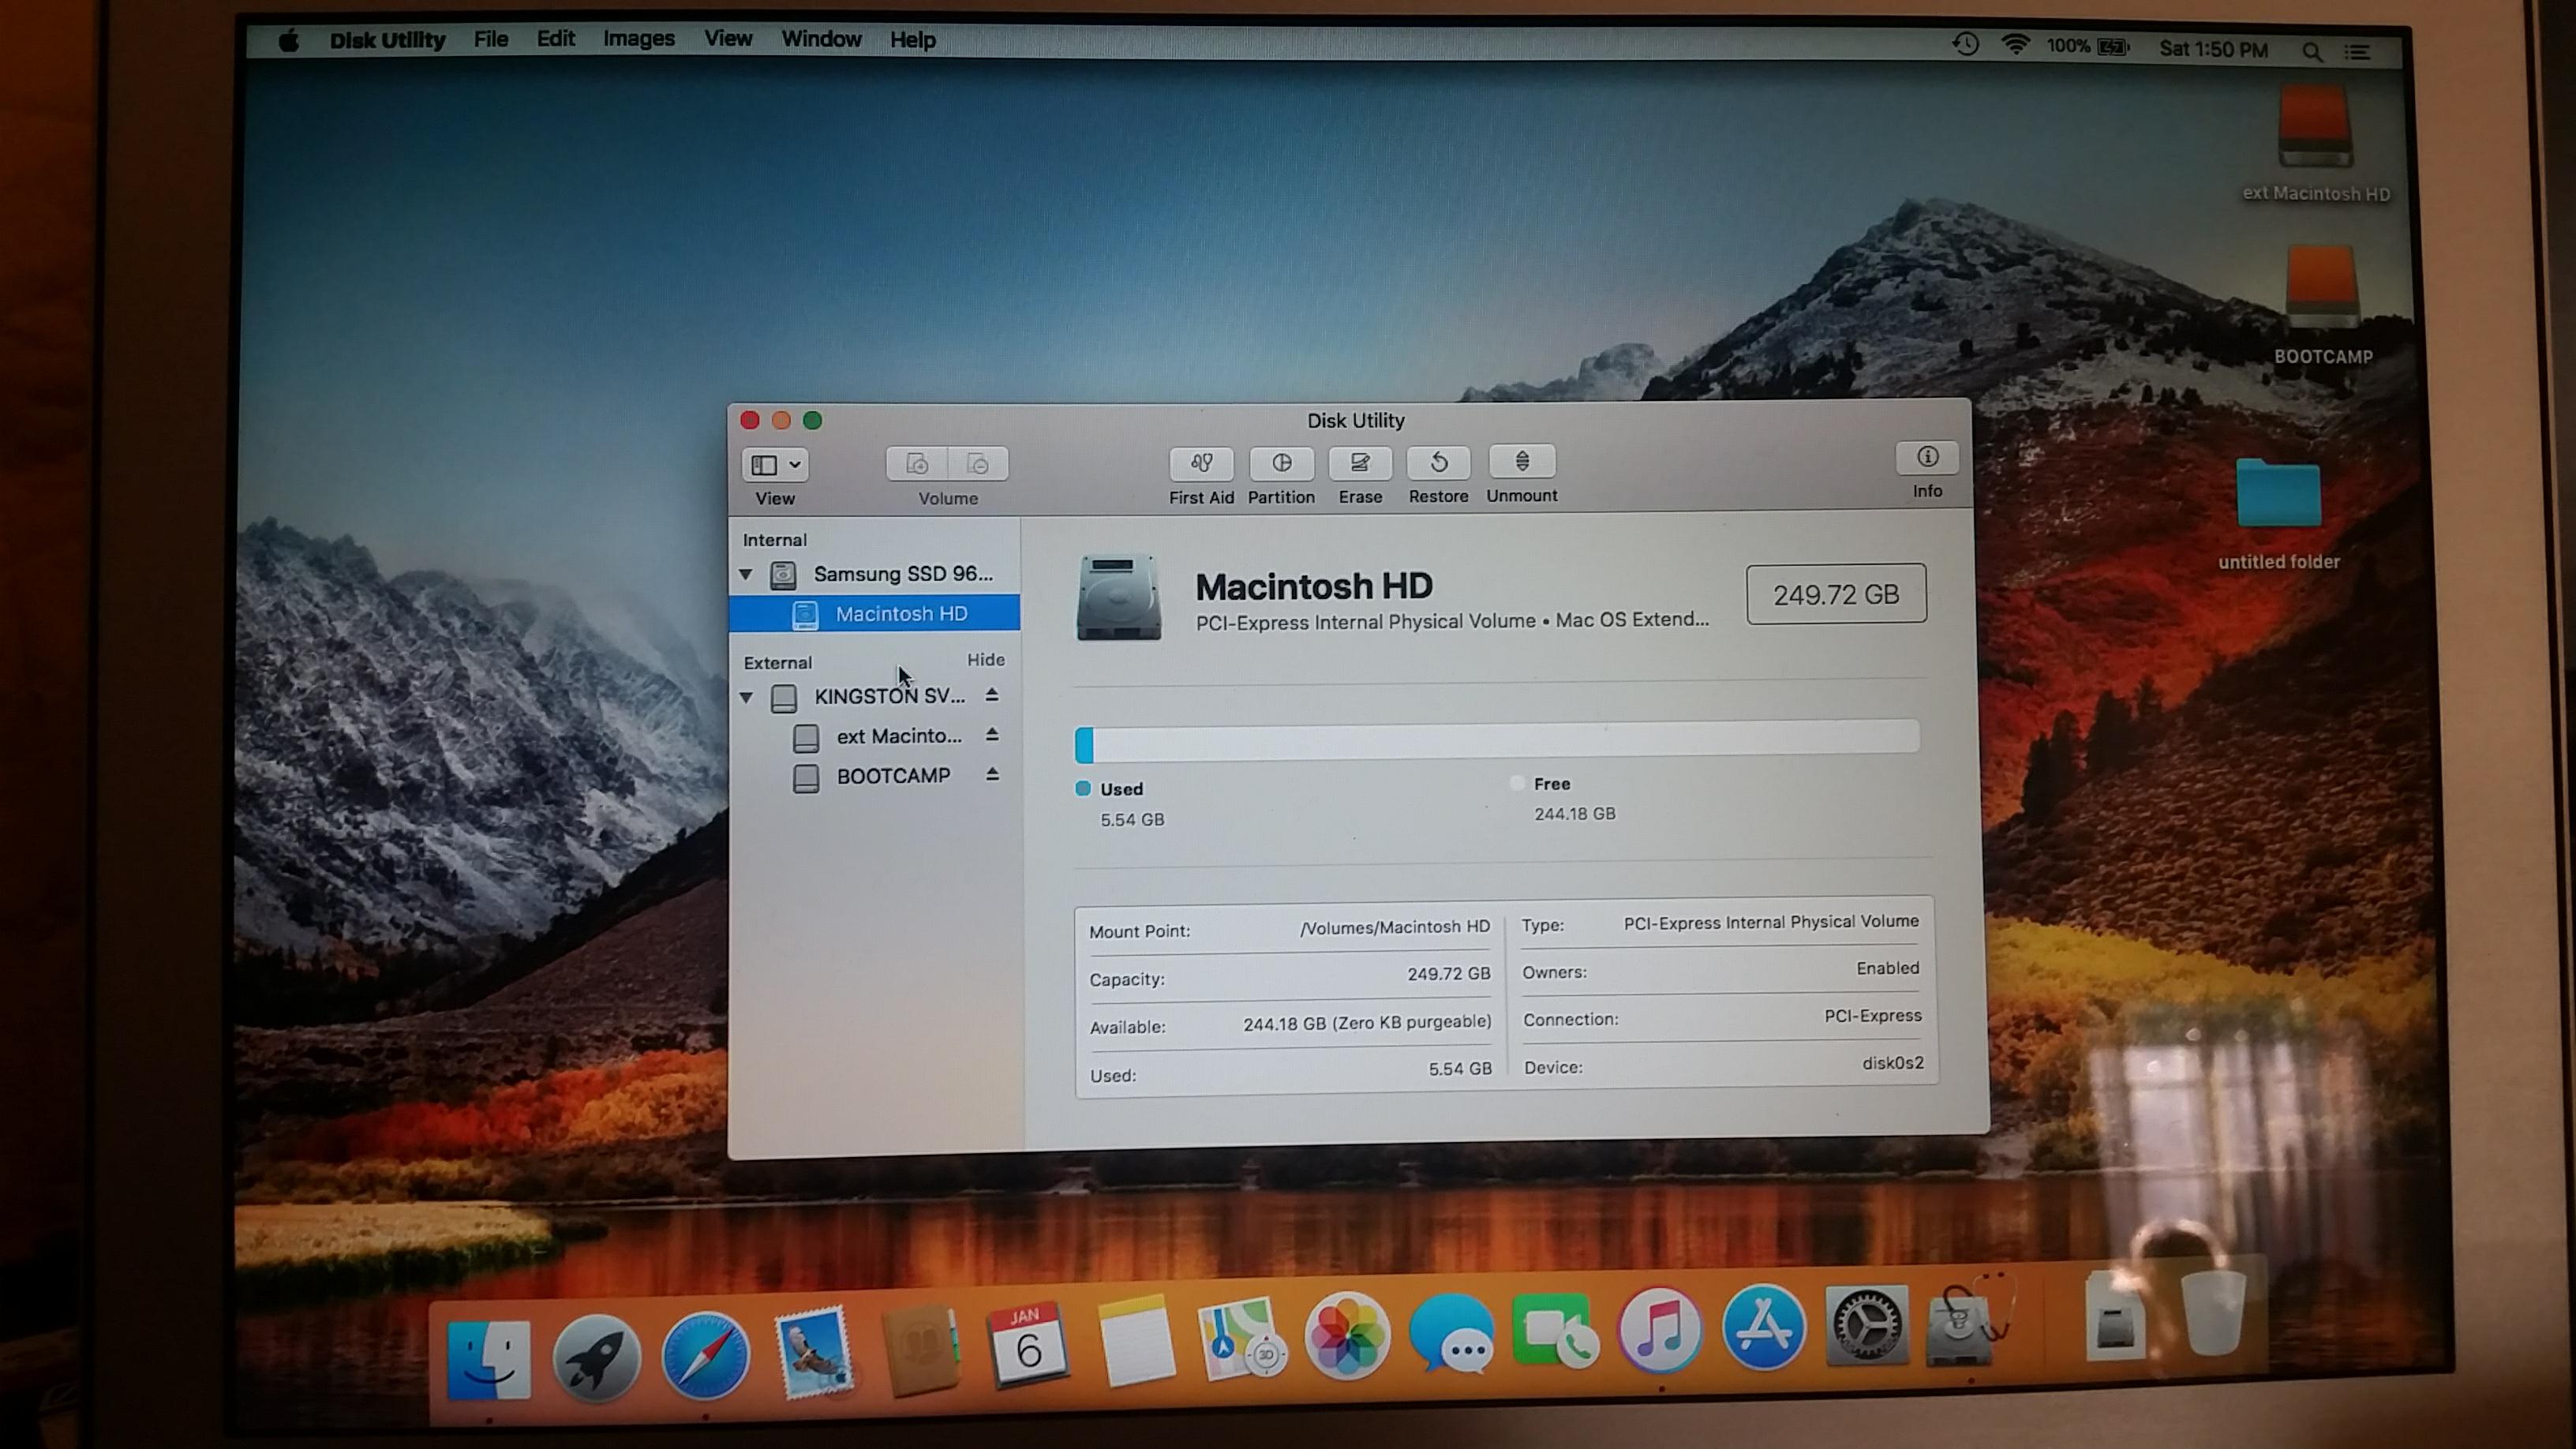The image size is (2576, 1449).
Task: Unmount the selected Macintosh HD volume
Action: 1521,462
